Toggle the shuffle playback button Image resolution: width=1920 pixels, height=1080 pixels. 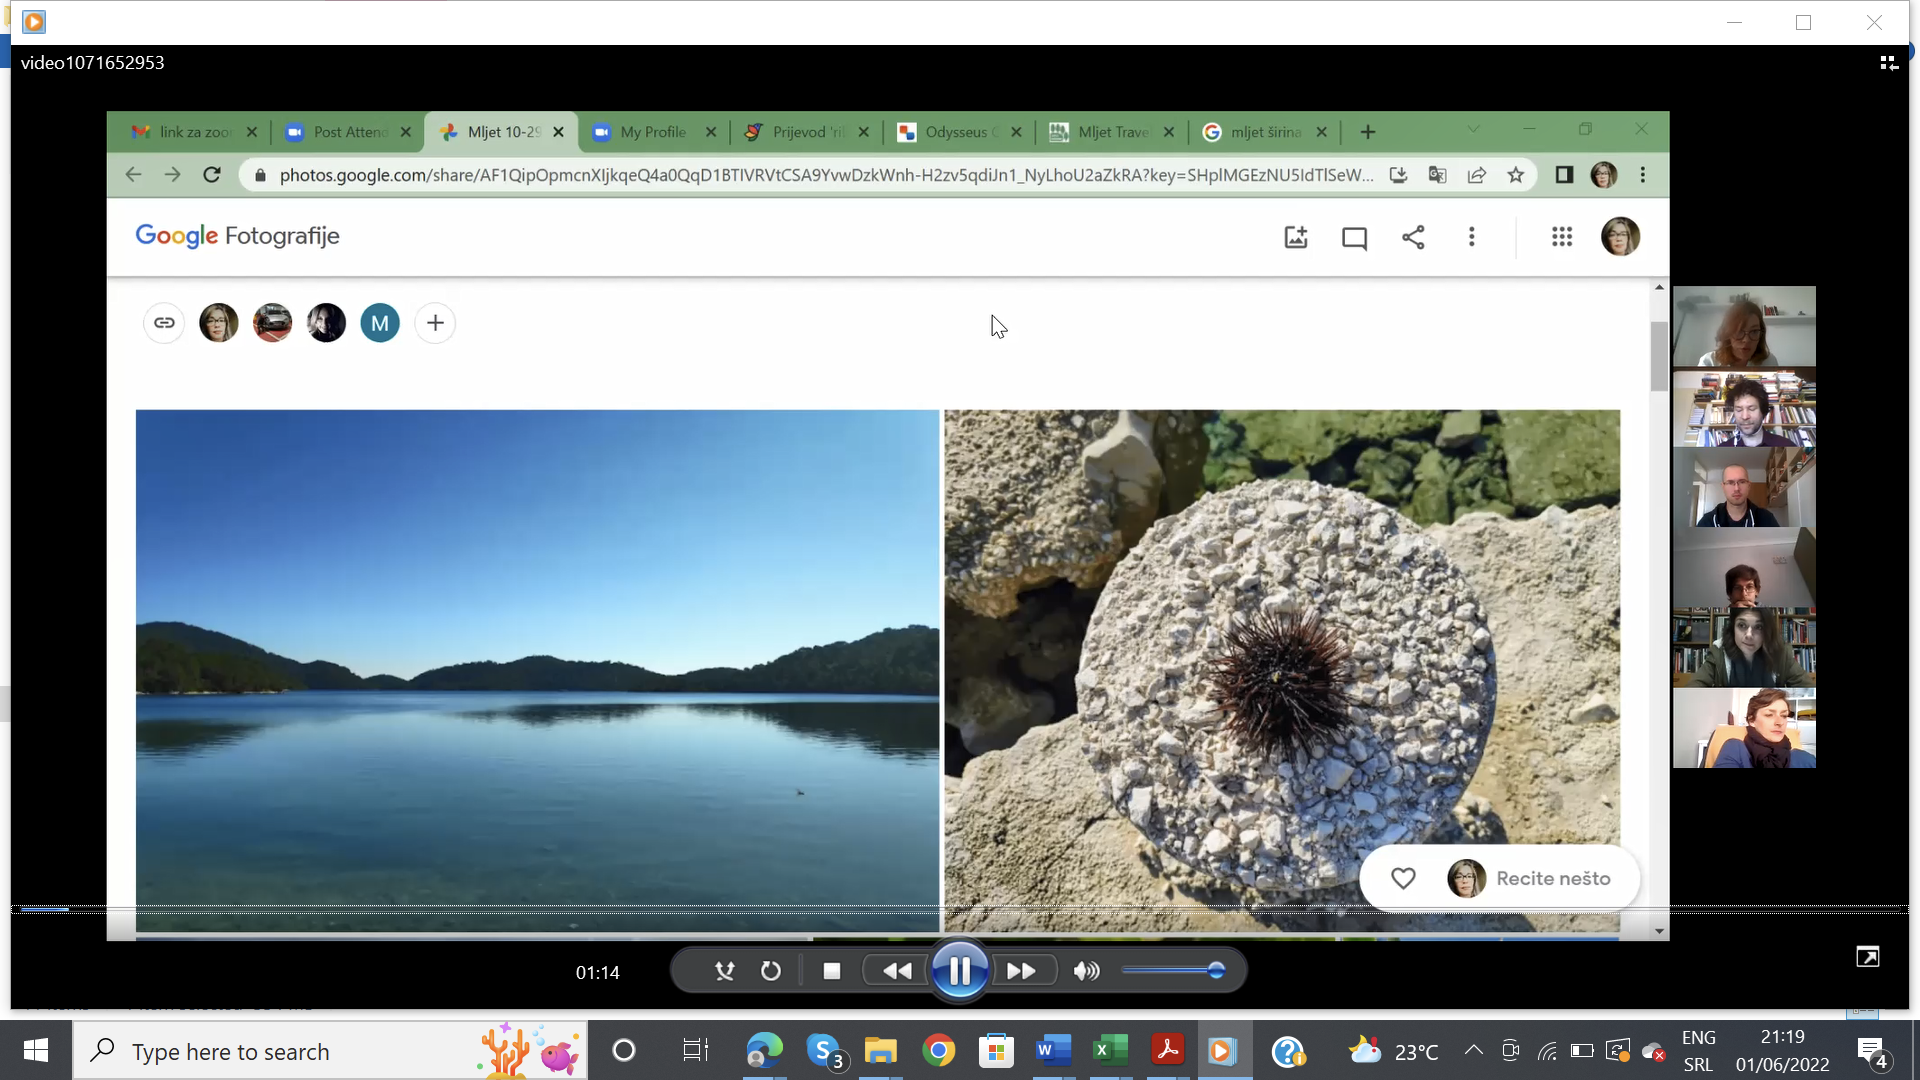[x=724, y=971]
